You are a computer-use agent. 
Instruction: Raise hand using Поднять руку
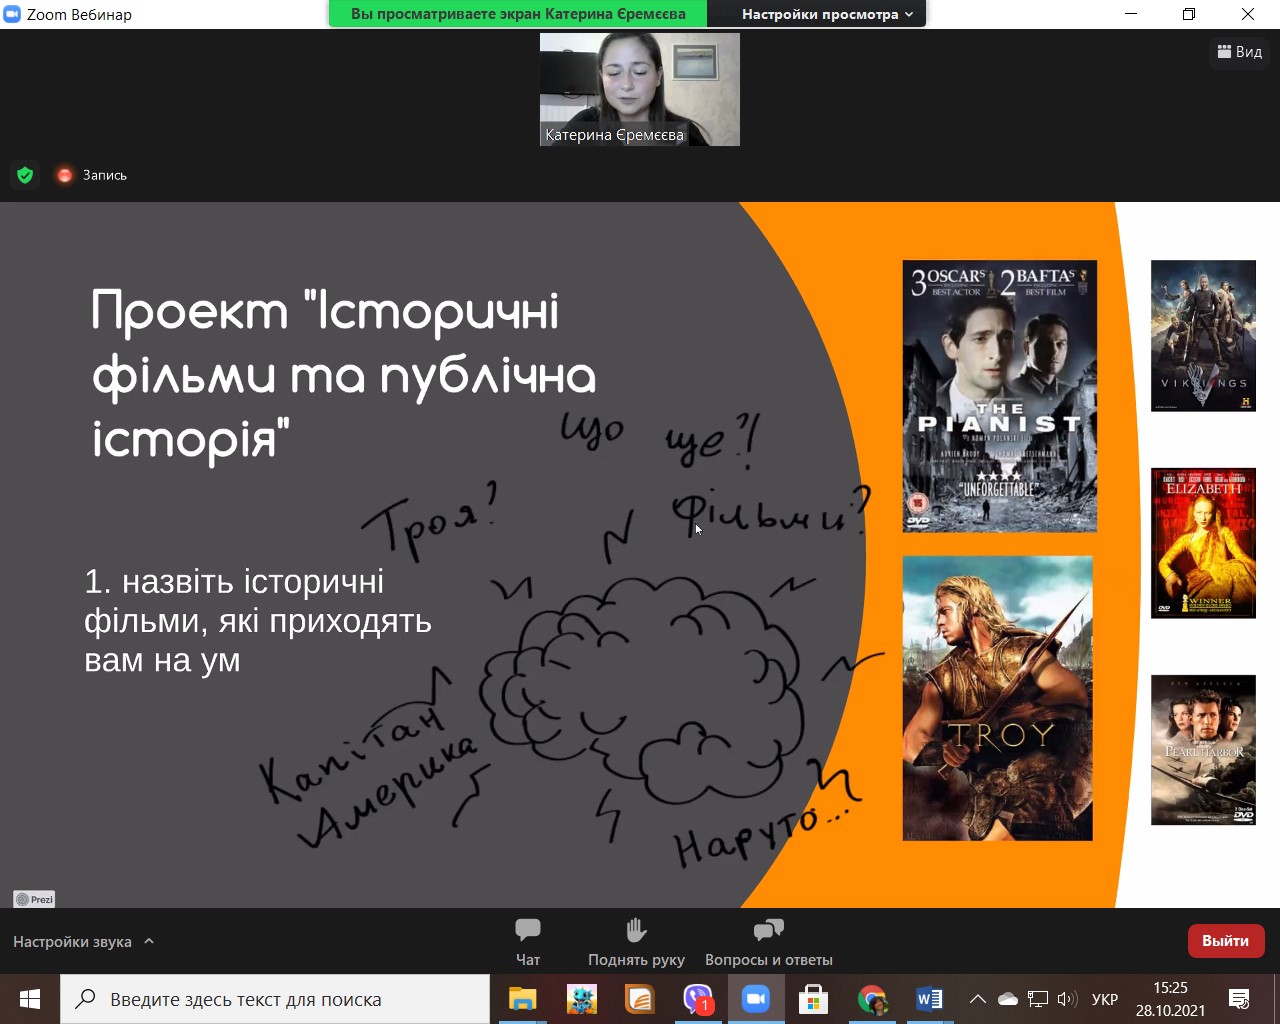pyautogui.click(x=636, y=941)
